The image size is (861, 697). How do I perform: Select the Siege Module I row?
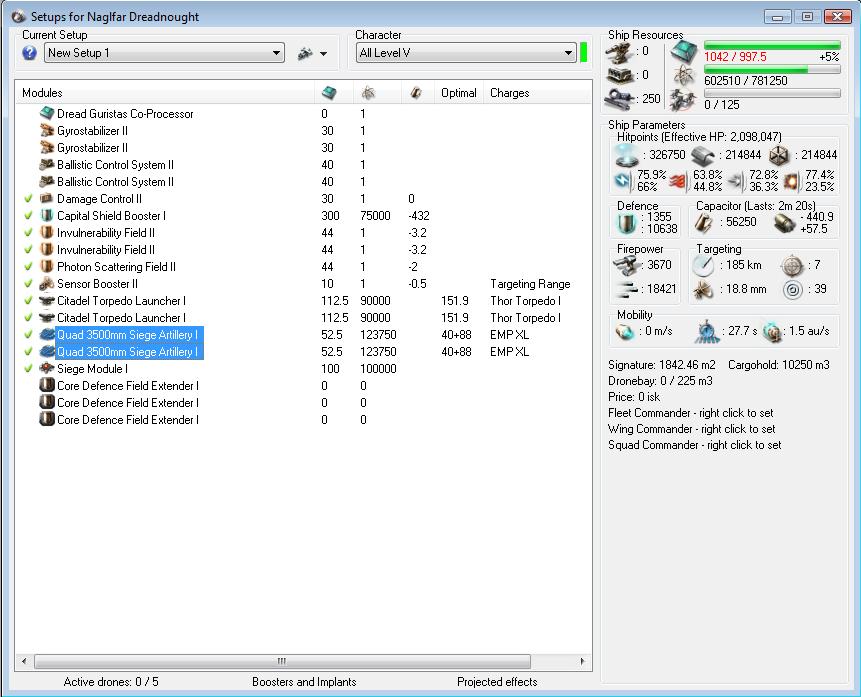coord(304,369)
